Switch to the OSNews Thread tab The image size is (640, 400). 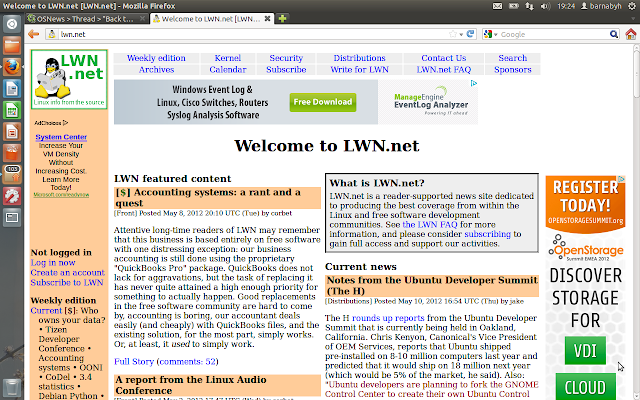tap(87, 18)
